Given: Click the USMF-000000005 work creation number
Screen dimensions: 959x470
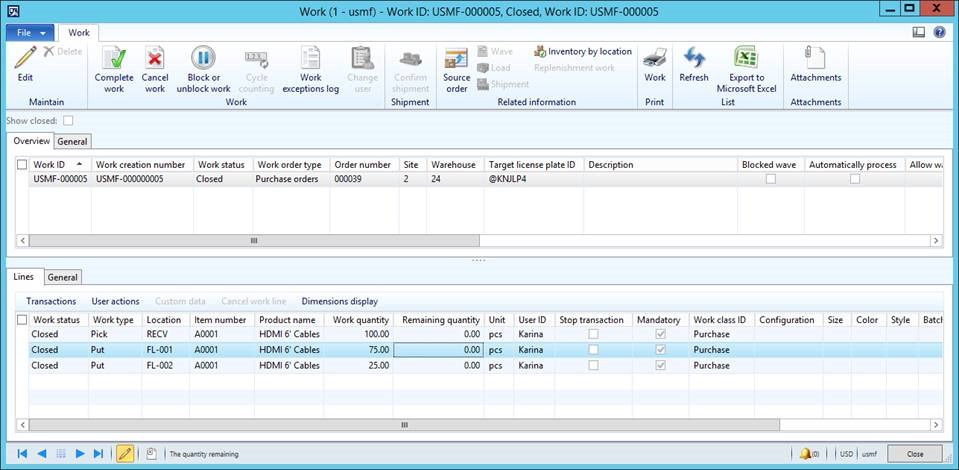Looking at the screenshot, I should click(142, 179).
